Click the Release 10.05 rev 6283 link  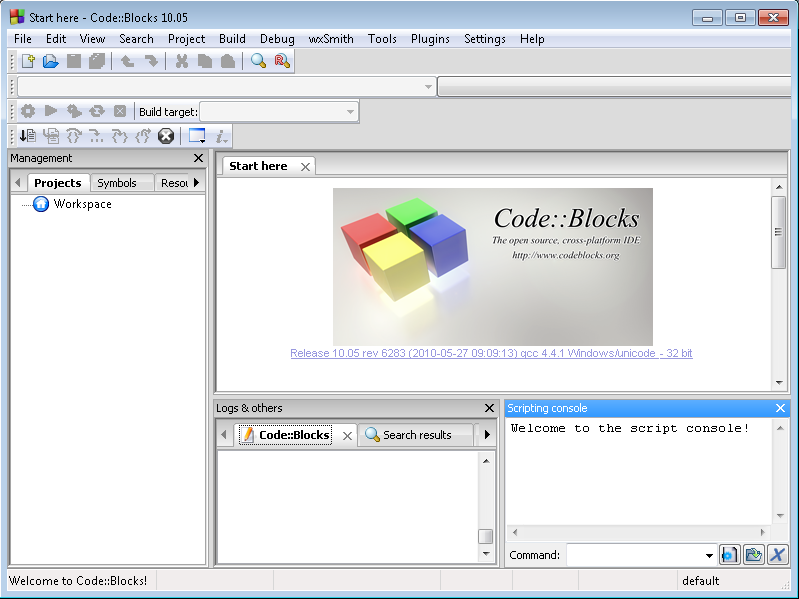point(491,353)
